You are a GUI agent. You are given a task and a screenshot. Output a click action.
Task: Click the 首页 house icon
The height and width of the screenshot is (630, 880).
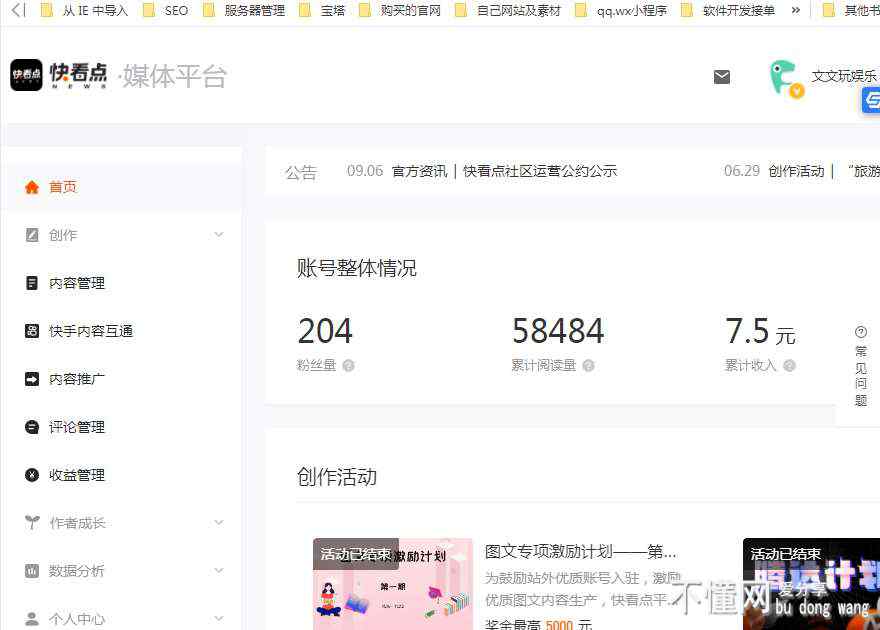pyautogui.click(x=32, y=187)
